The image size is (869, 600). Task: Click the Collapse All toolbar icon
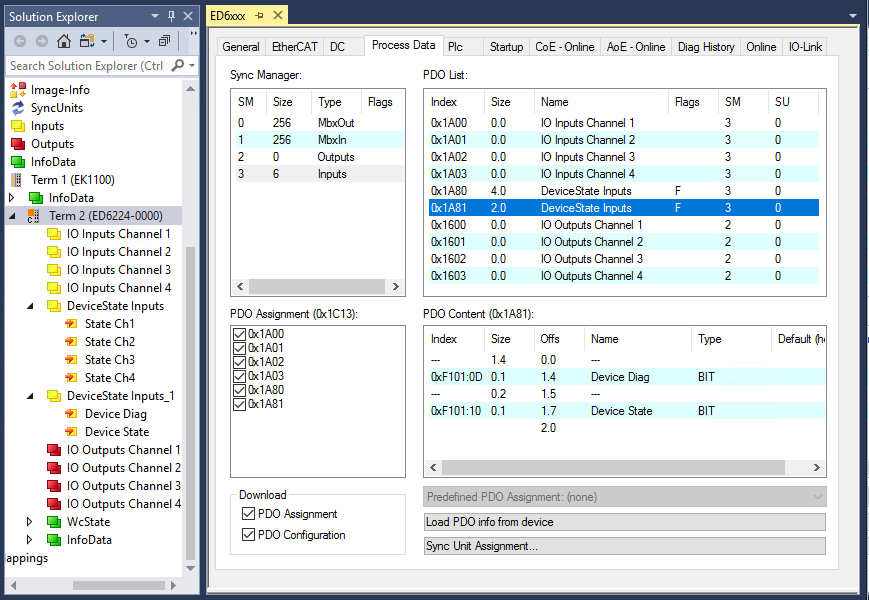(x=164, y=41)
